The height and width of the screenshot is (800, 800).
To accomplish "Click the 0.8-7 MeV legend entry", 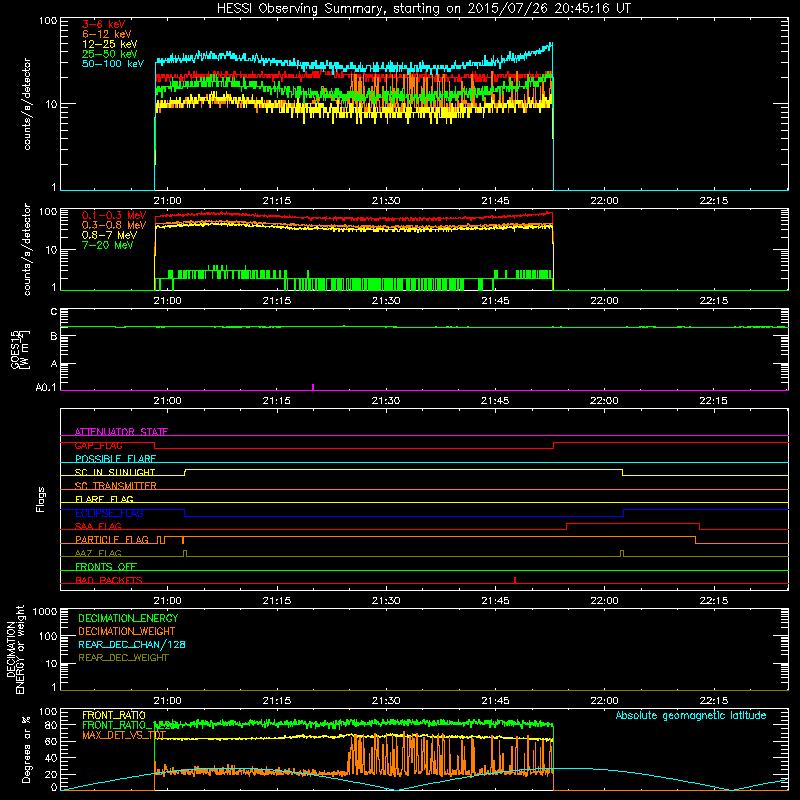I will point(109,235).
